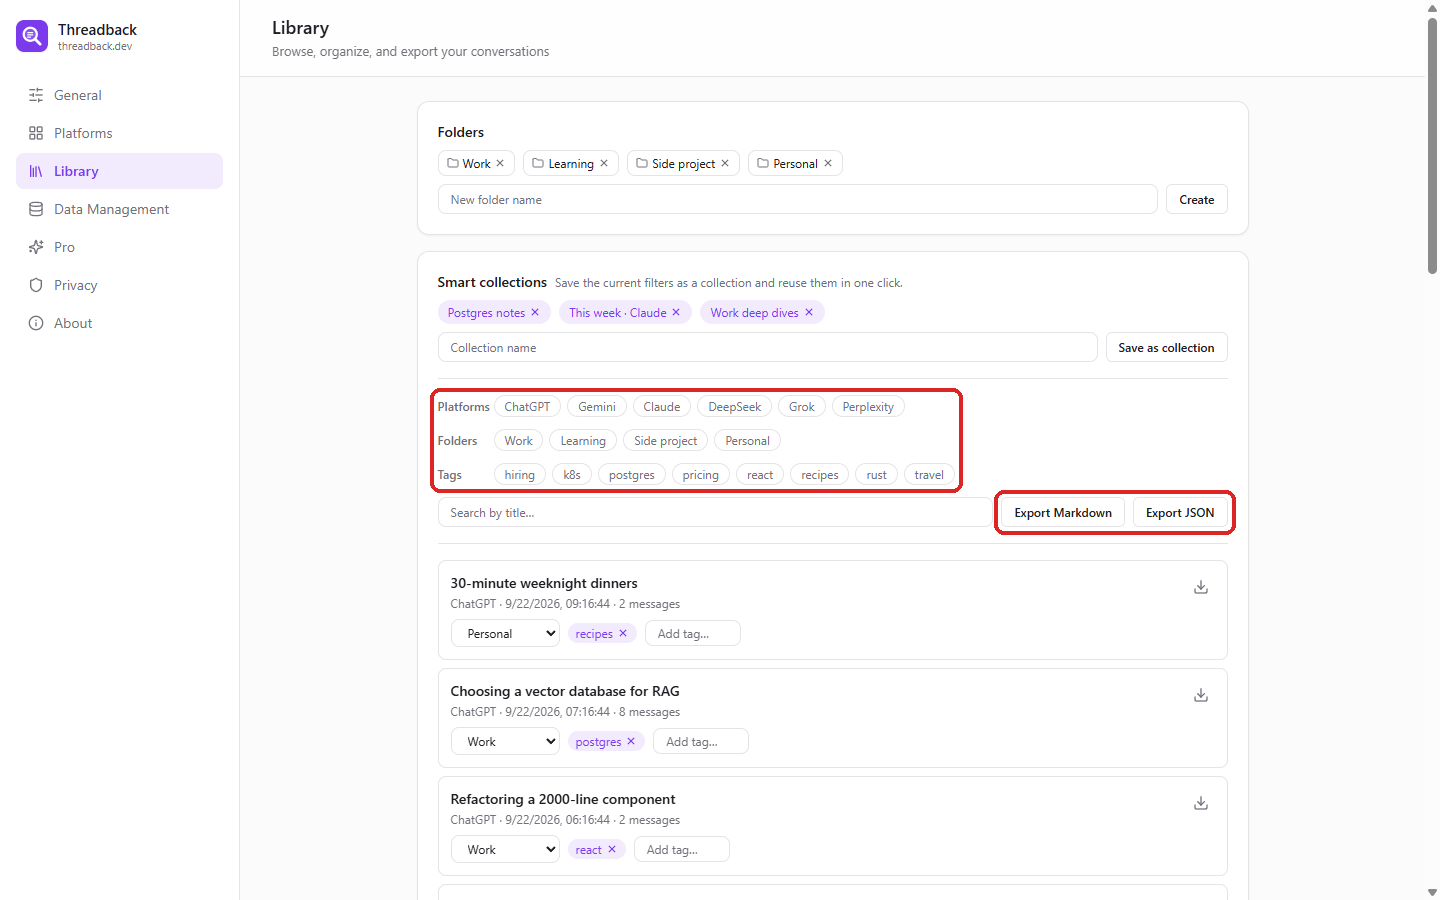Click Add tag field for weeknight dinners
The width and height of the screenshot is (1440, 900).
[x=693, y=633]
